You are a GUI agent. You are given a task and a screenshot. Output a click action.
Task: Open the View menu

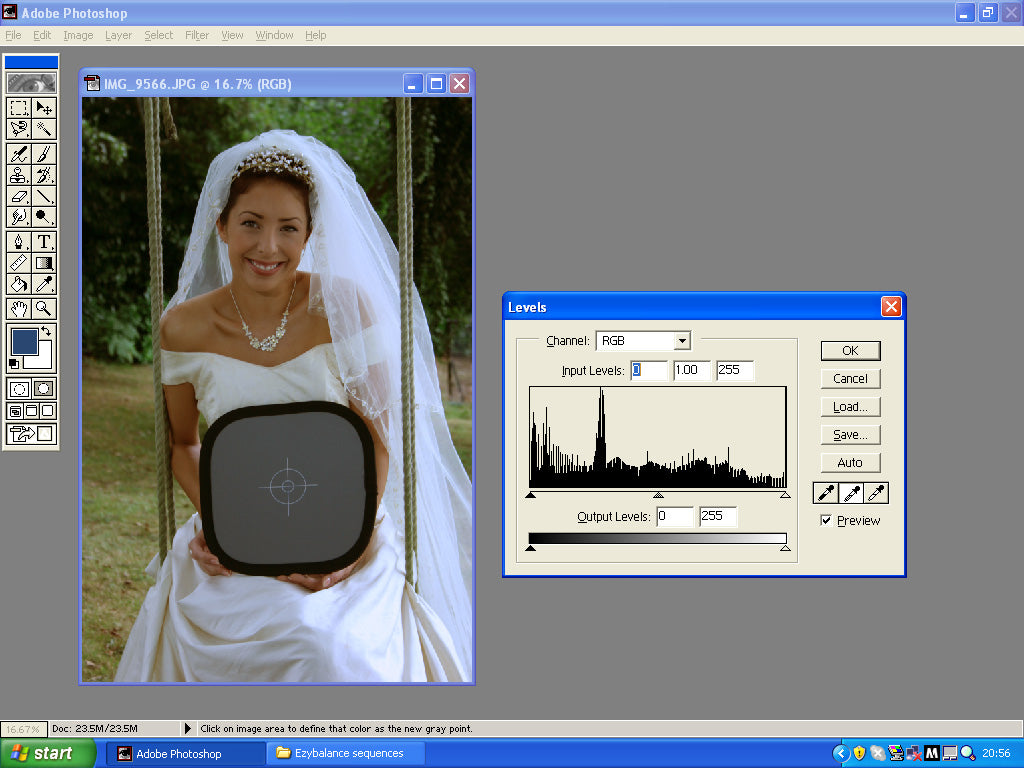pyautogui.click(x=232, y=35)
